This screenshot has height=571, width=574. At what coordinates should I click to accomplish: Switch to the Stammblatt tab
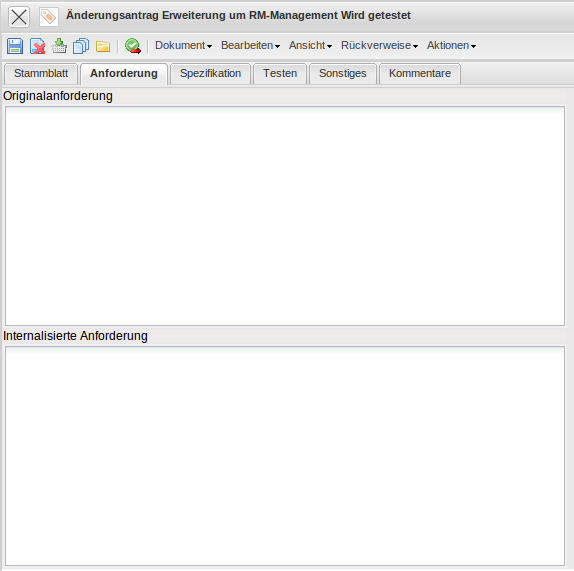tap(41, 74)
